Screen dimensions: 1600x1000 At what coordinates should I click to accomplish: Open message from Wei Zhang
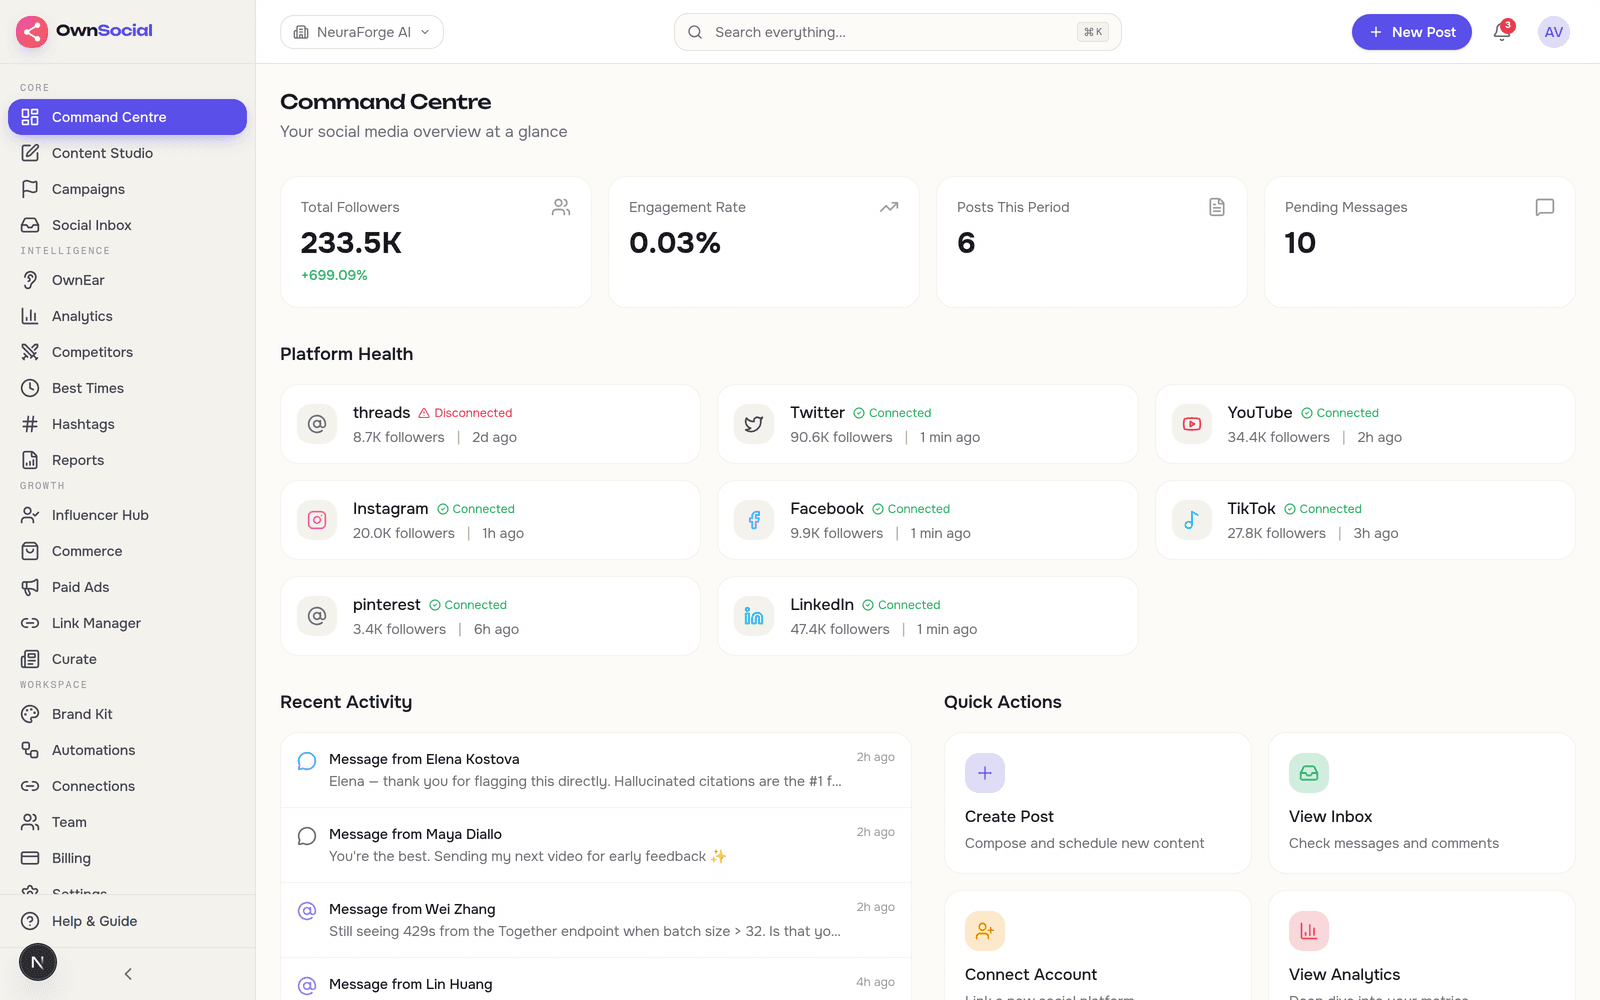click(x=596, y=920)
